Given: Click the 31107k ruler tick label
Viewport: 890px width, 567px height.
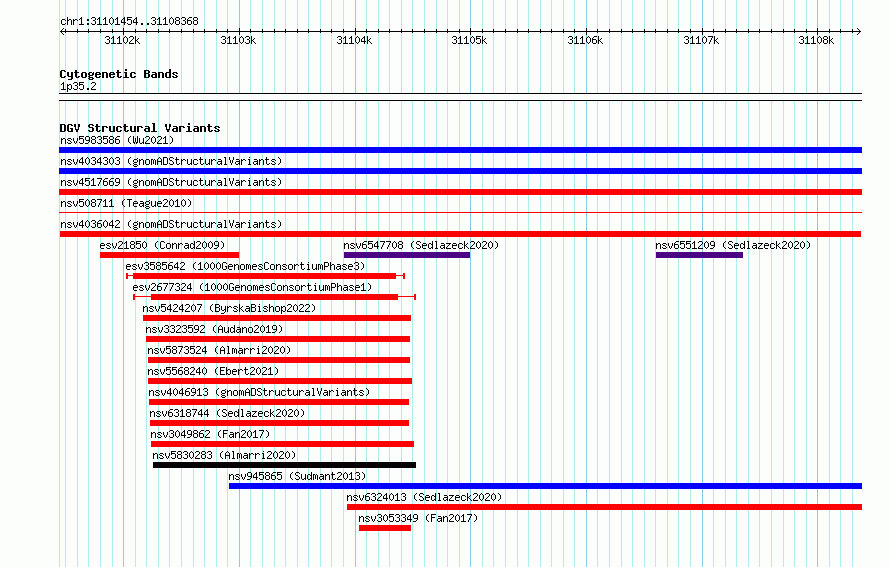Looking at the screenshot, I should (701, 40).
